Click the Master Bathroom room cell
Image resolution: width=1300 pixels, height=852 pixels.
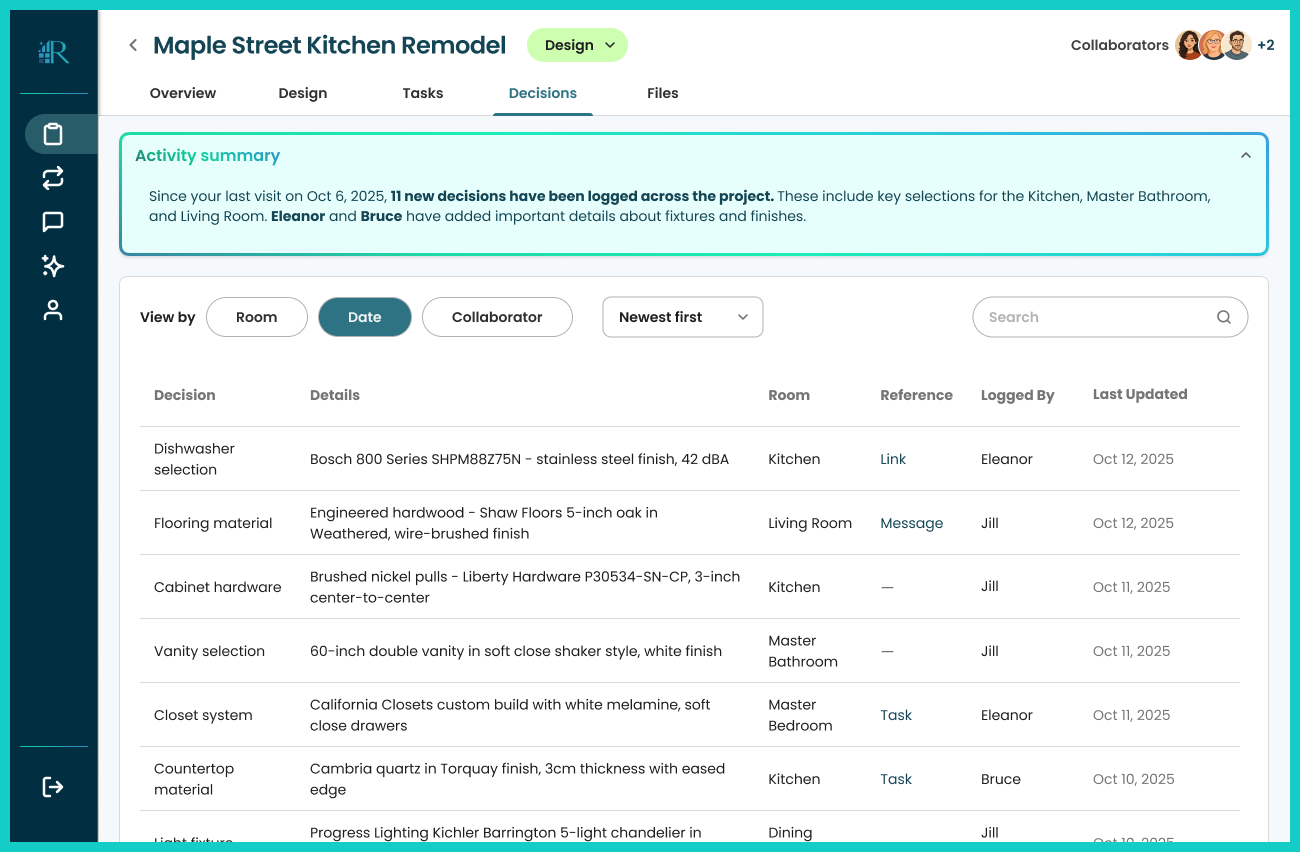coord(803,651)
